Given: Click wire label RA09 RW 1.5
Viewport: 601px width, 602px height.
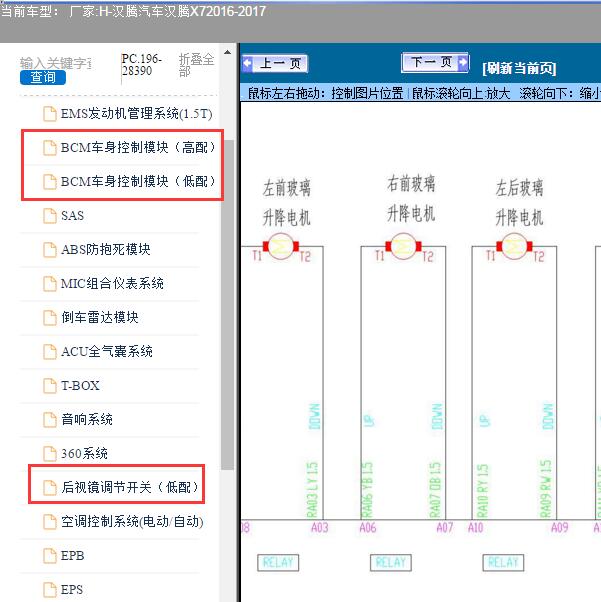Looking at the screenshot, I should pos(546,489).
